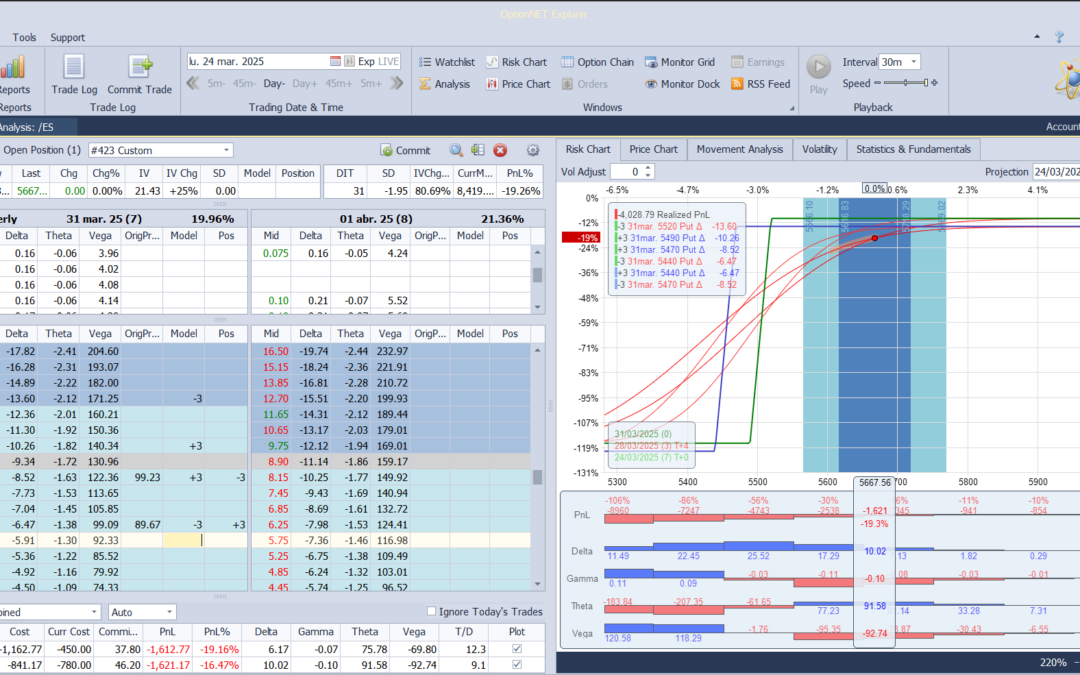Viewport: 1080px width, 675px height.
Task: Start playback with the Play button
Action: pos(818,74)
